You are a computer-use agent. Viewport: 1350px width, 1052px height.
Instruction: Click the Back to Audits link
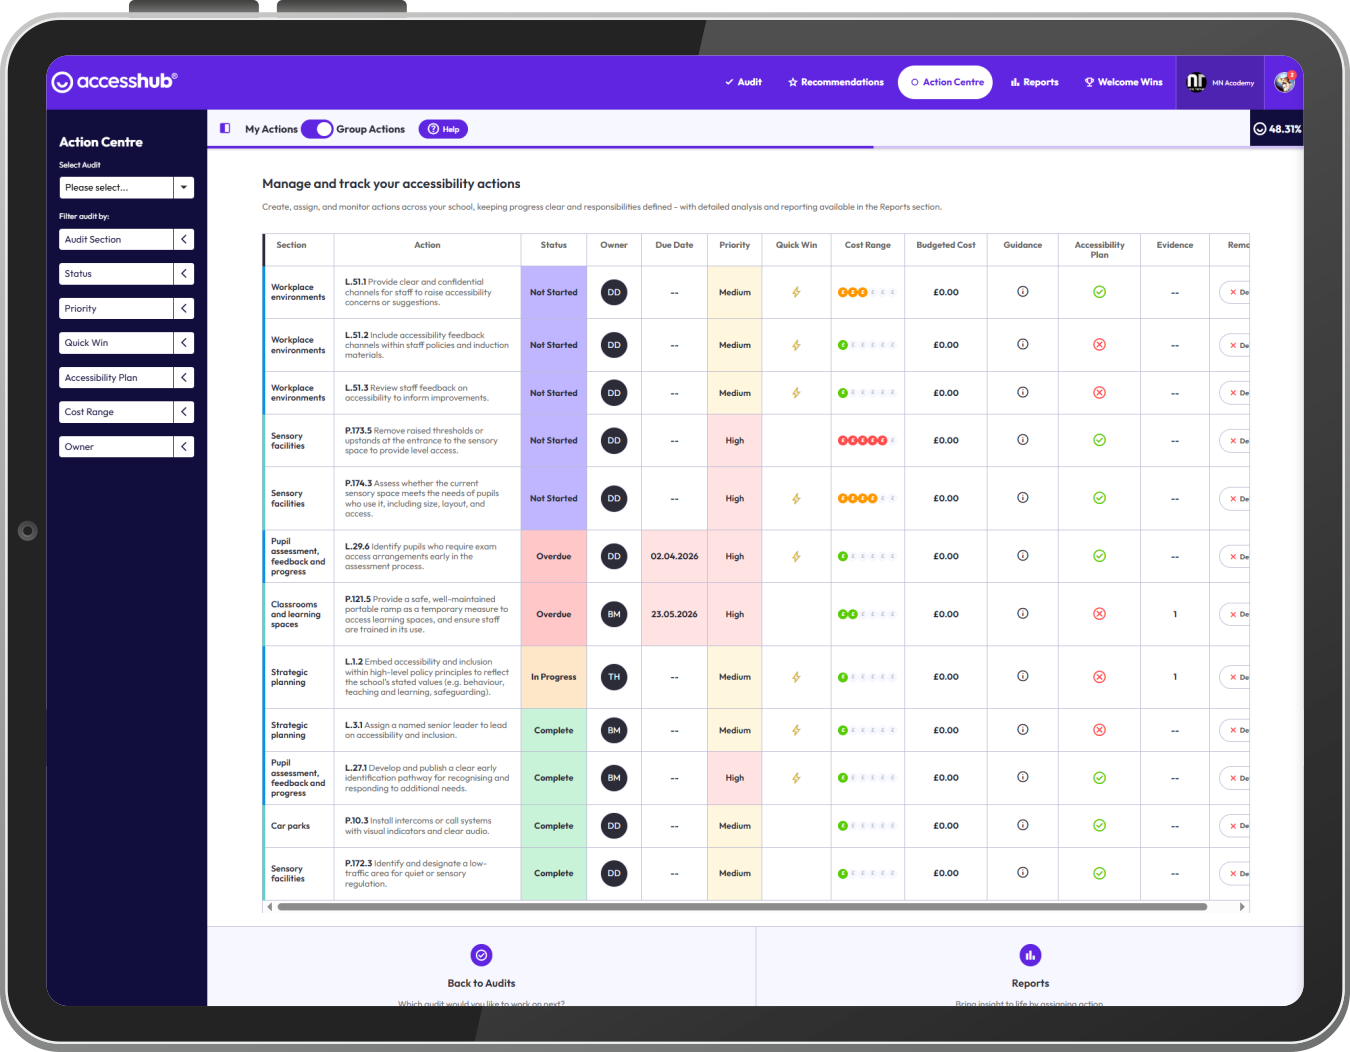click(481, 983)
